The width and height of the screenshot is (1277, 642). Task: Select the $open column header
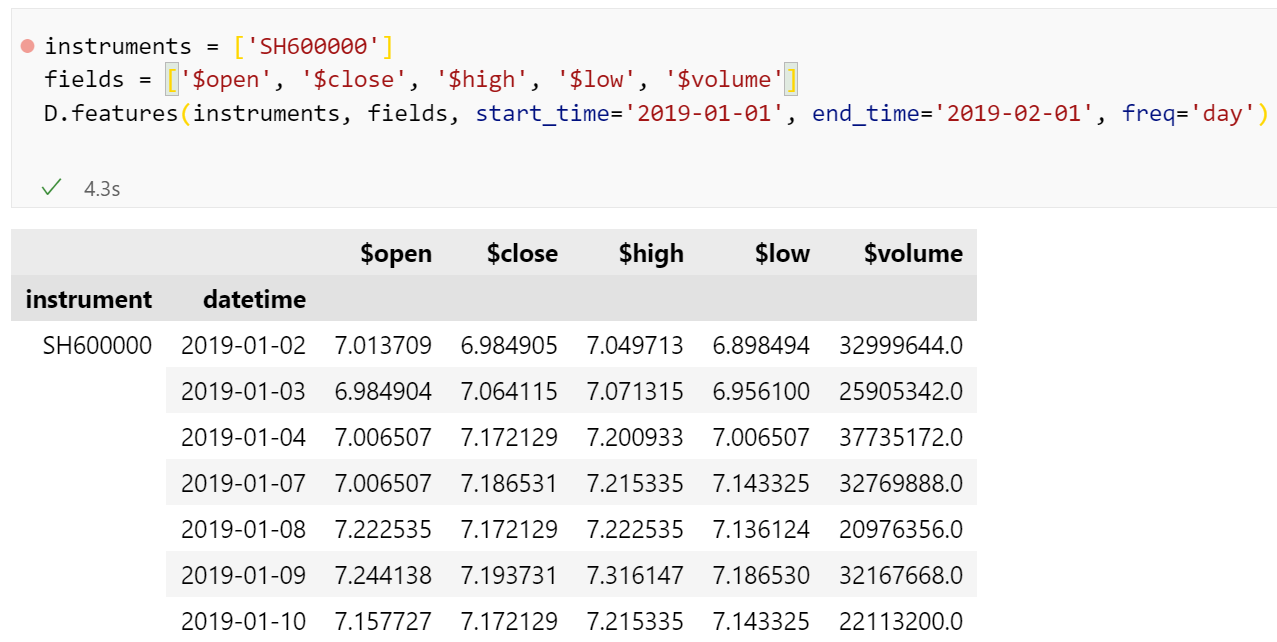(x=397, y=253)
